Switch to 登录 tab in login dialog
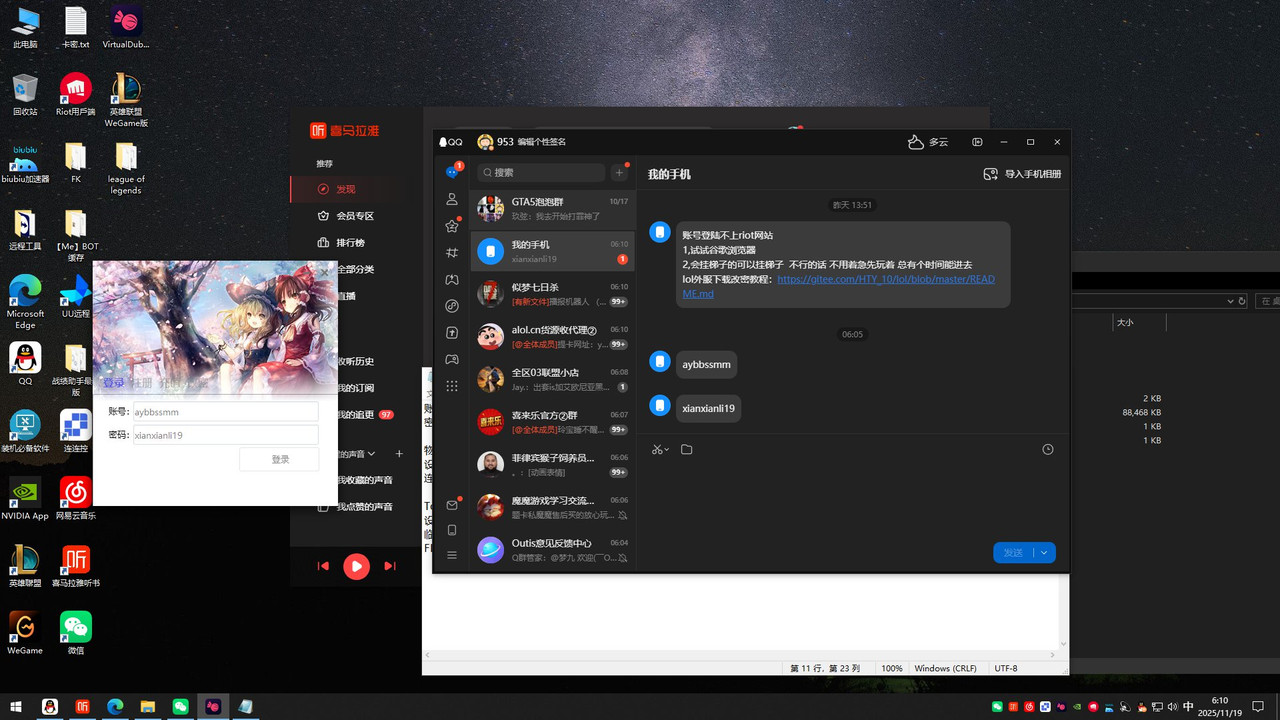Screen dimensions: 1280x720 113,383
